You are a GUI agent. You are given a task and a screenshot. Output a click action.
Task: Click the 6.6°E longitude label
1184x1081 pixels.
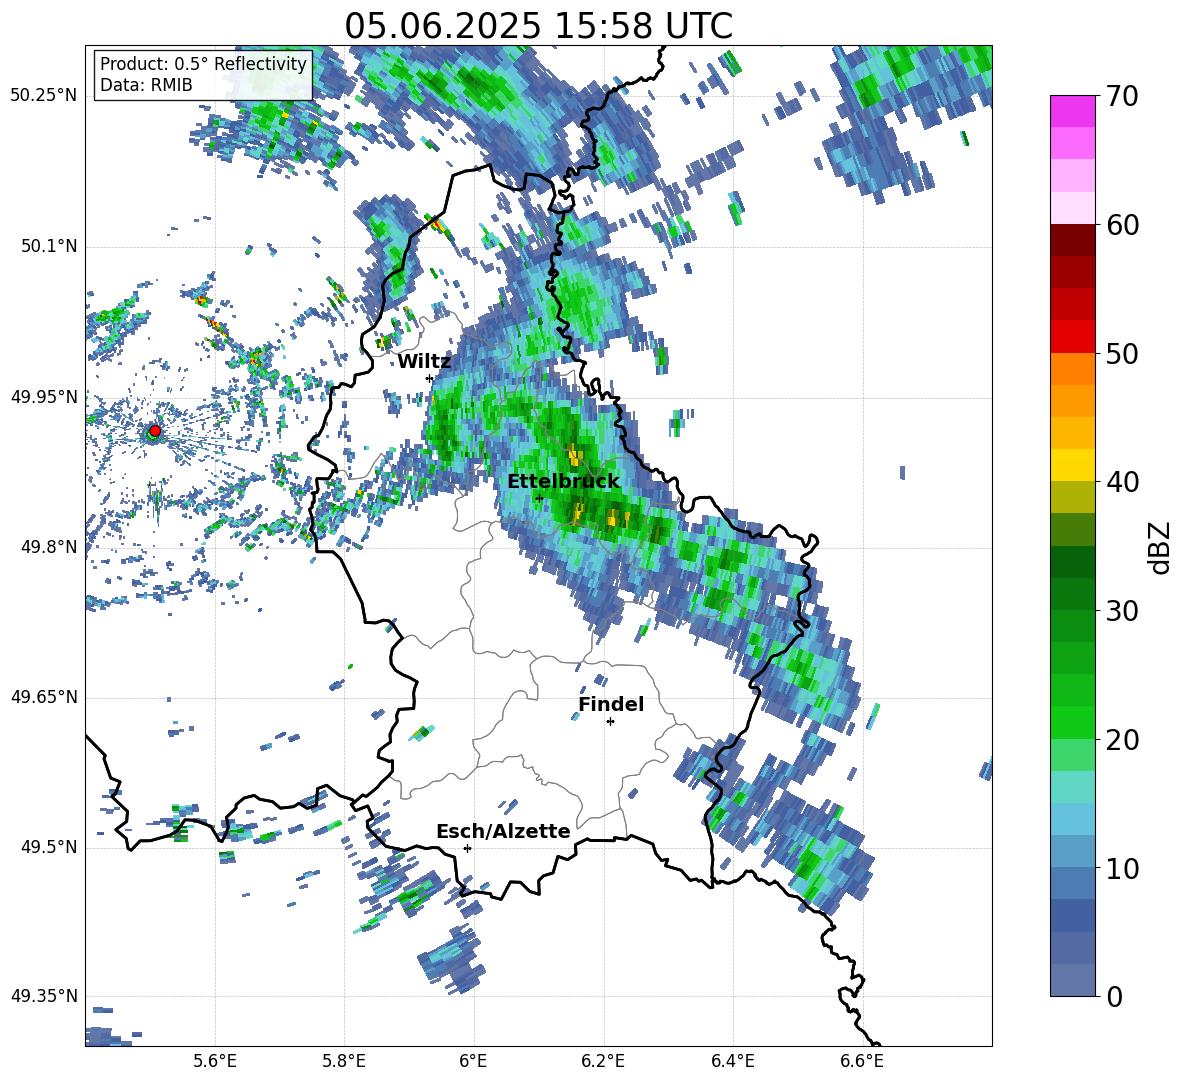coord(862,1061)
